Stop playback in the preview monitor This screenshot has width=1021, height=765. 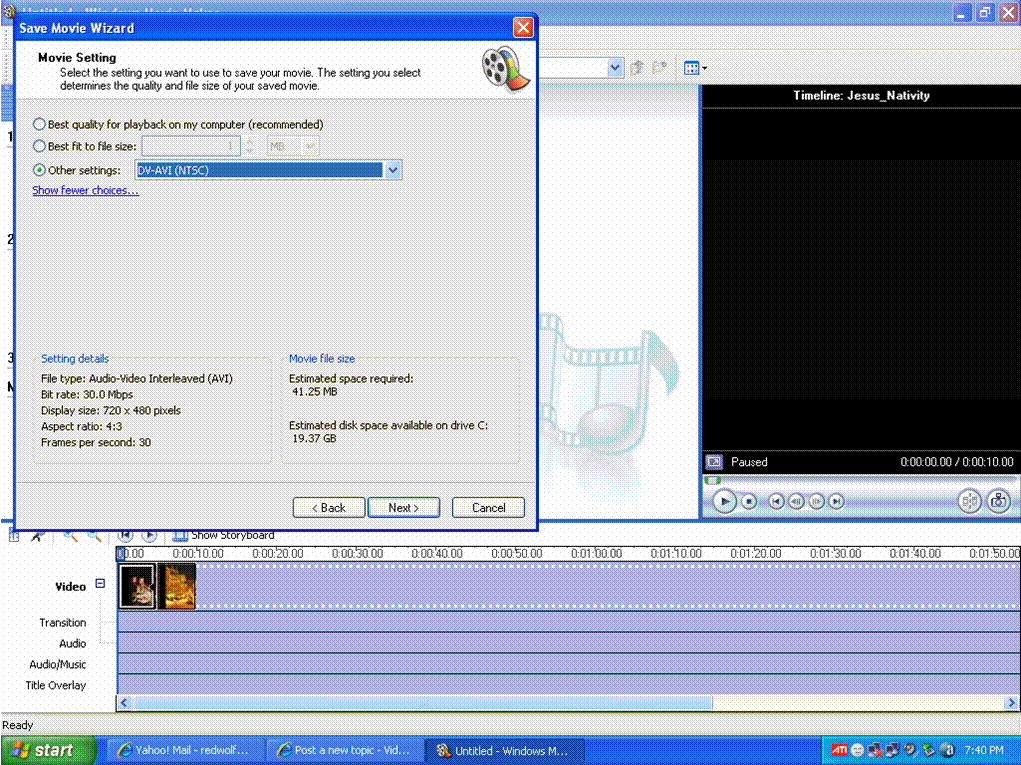click(x=749, y=501)
